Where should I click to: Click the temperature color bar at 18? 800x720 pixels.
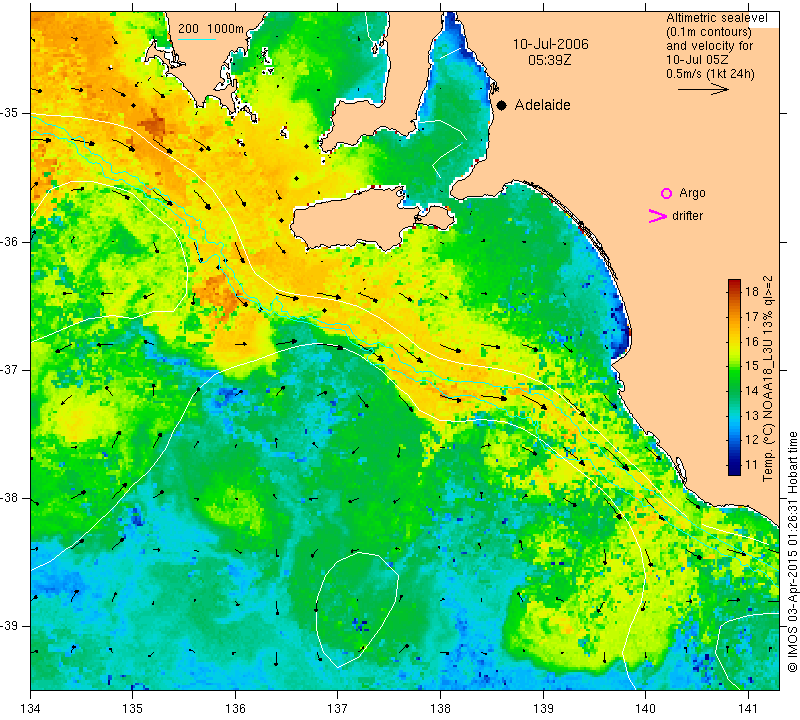(x=734, y=291)
